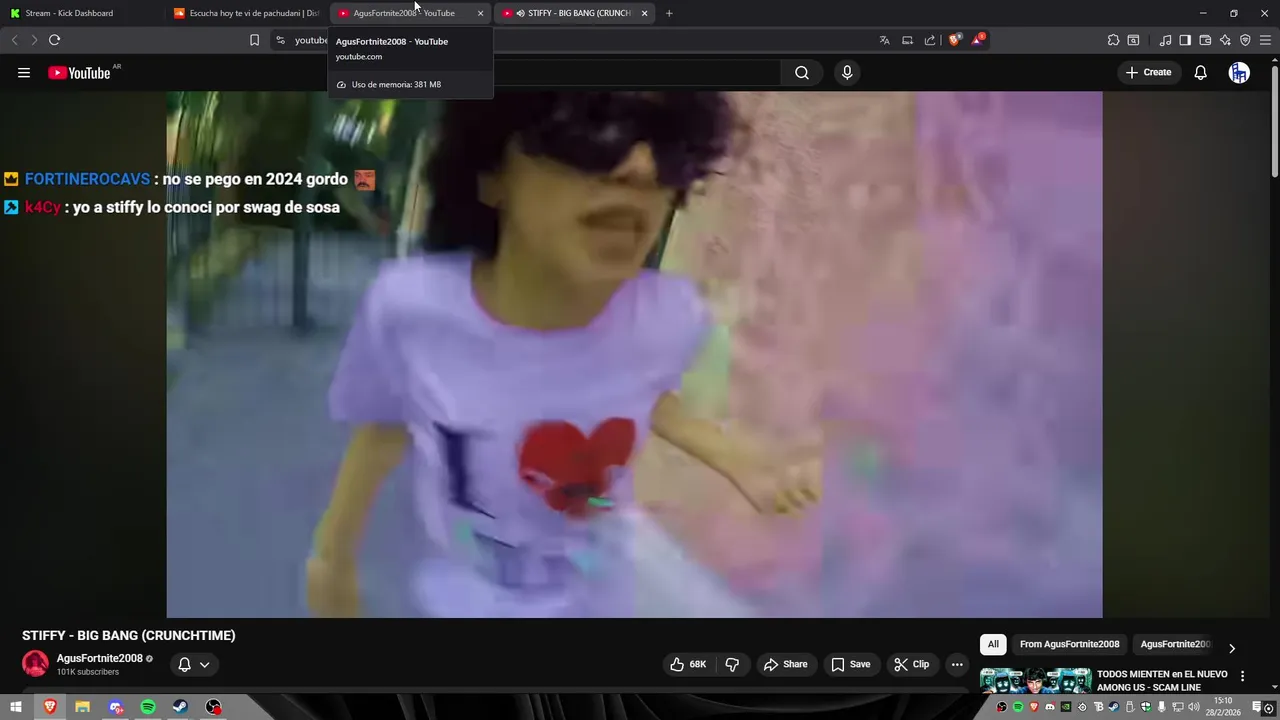1280x720 pixels.
Task: Close the STIFFY - BIG BANG tab
Action: [x=644, y=13]
